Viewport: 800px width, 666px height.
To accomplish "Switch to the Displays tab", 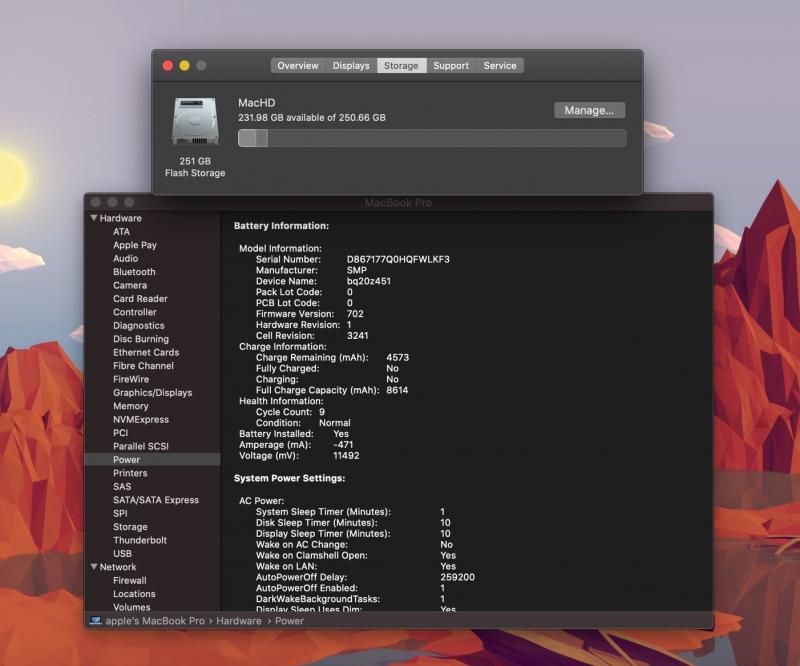I will tap(351, 65).
